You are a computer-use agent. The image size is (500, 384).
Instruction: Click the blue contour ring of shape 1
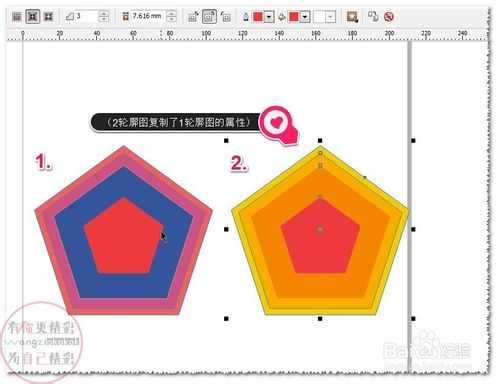(124, 286)
